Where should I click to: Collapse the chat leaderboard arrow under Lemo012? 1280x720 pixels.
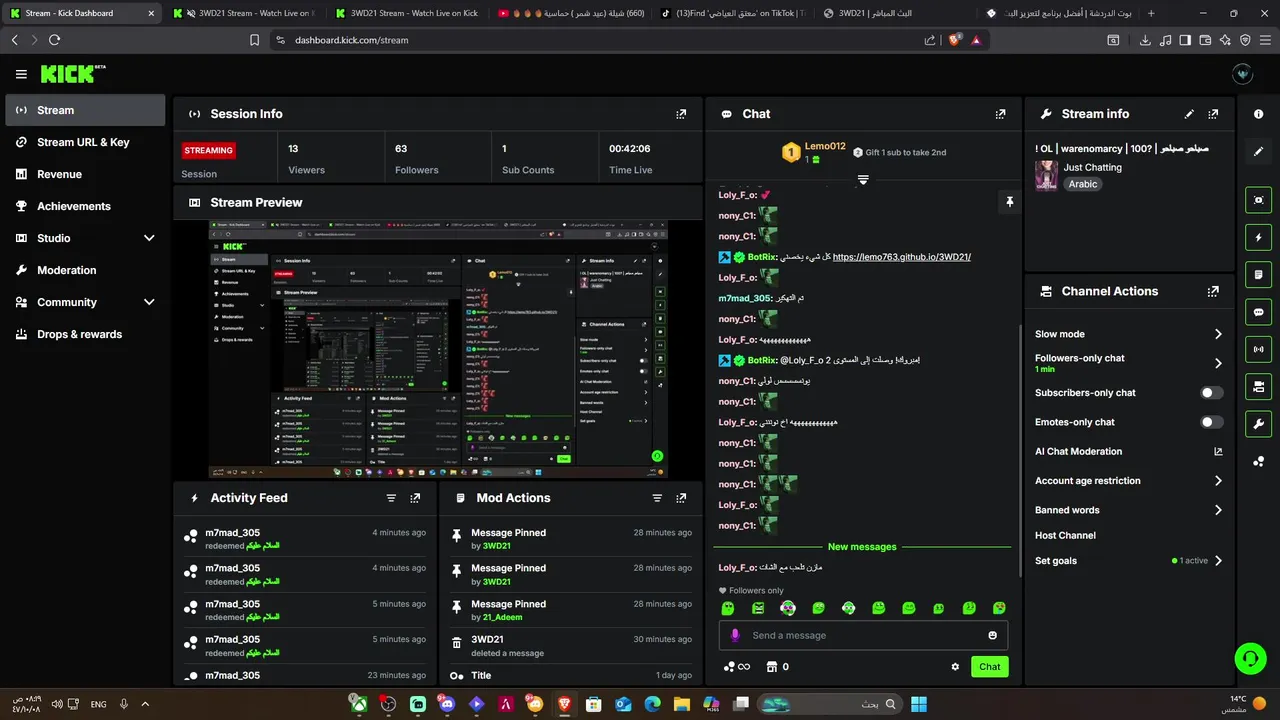863,180
